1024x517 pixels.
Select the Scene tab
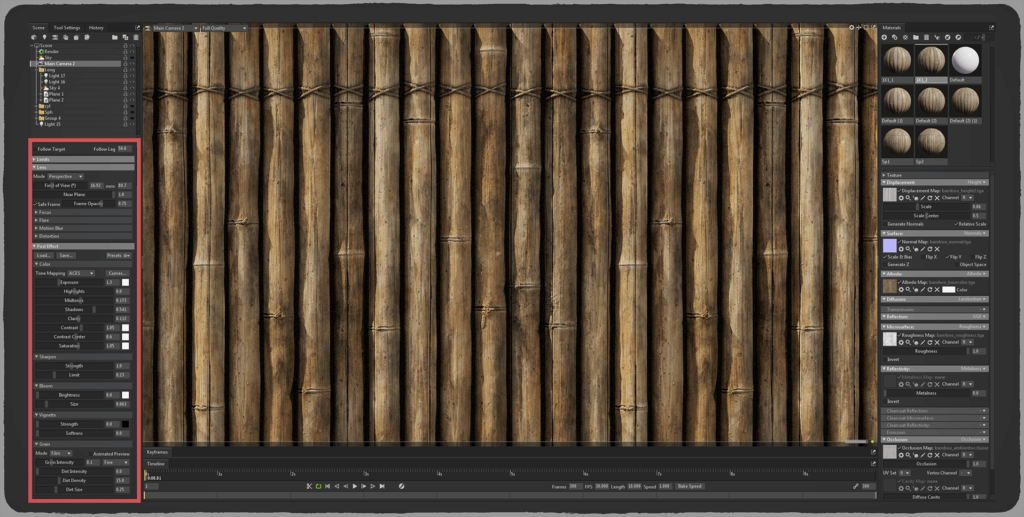39,27
